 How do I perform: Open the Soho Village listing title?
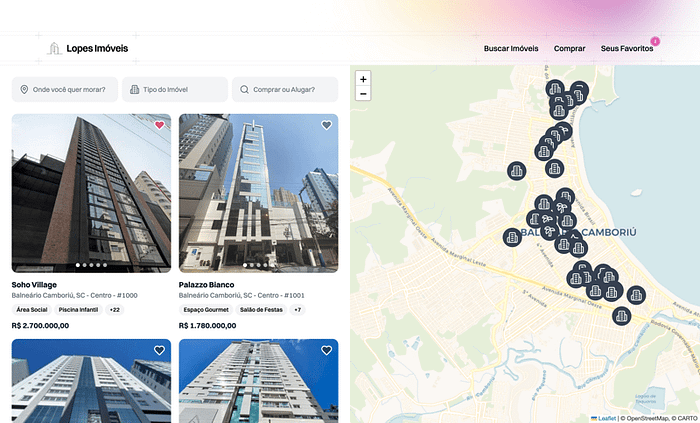(x=34, y=285)
